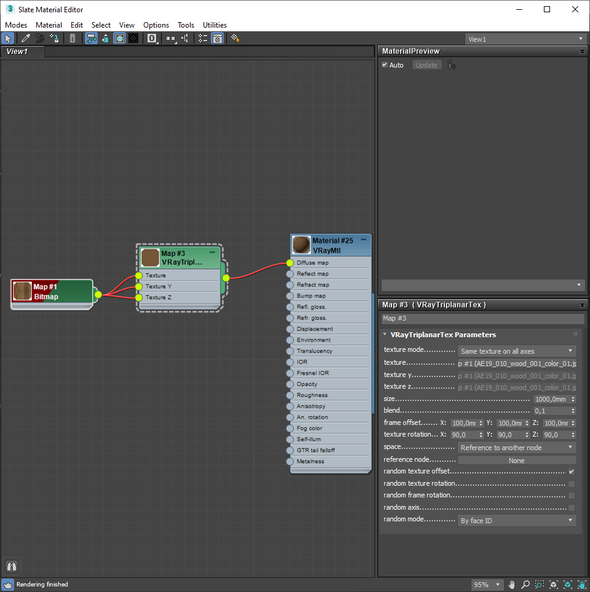
Task: Click the Lay Out All nodes icon
Action: pyautogui.click(x=171, y=38)
